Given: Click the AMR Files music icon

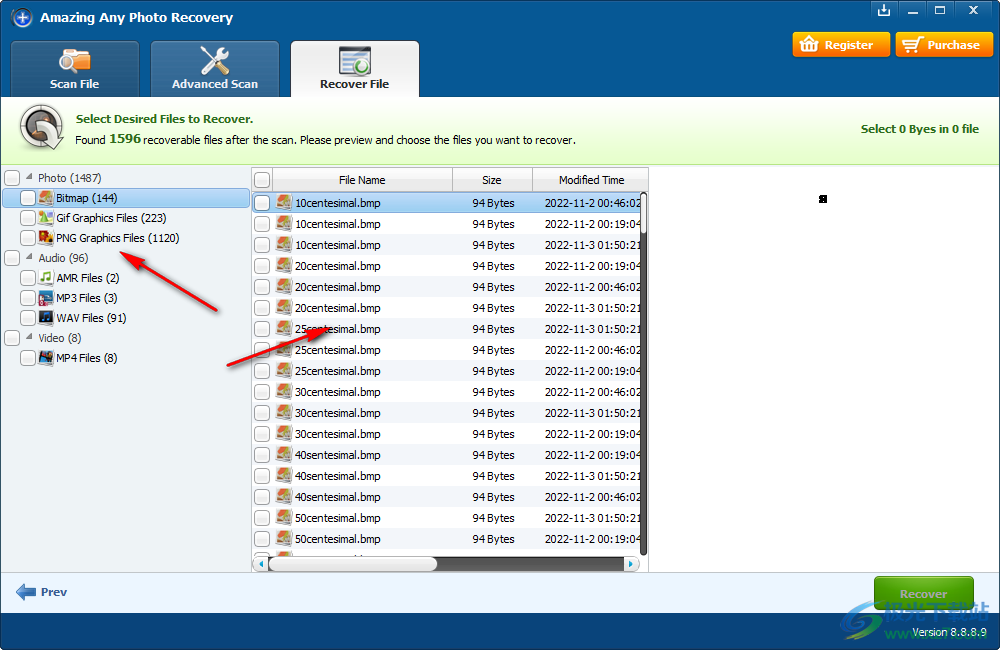Looking at the screenshot, I should coord(46,278).
